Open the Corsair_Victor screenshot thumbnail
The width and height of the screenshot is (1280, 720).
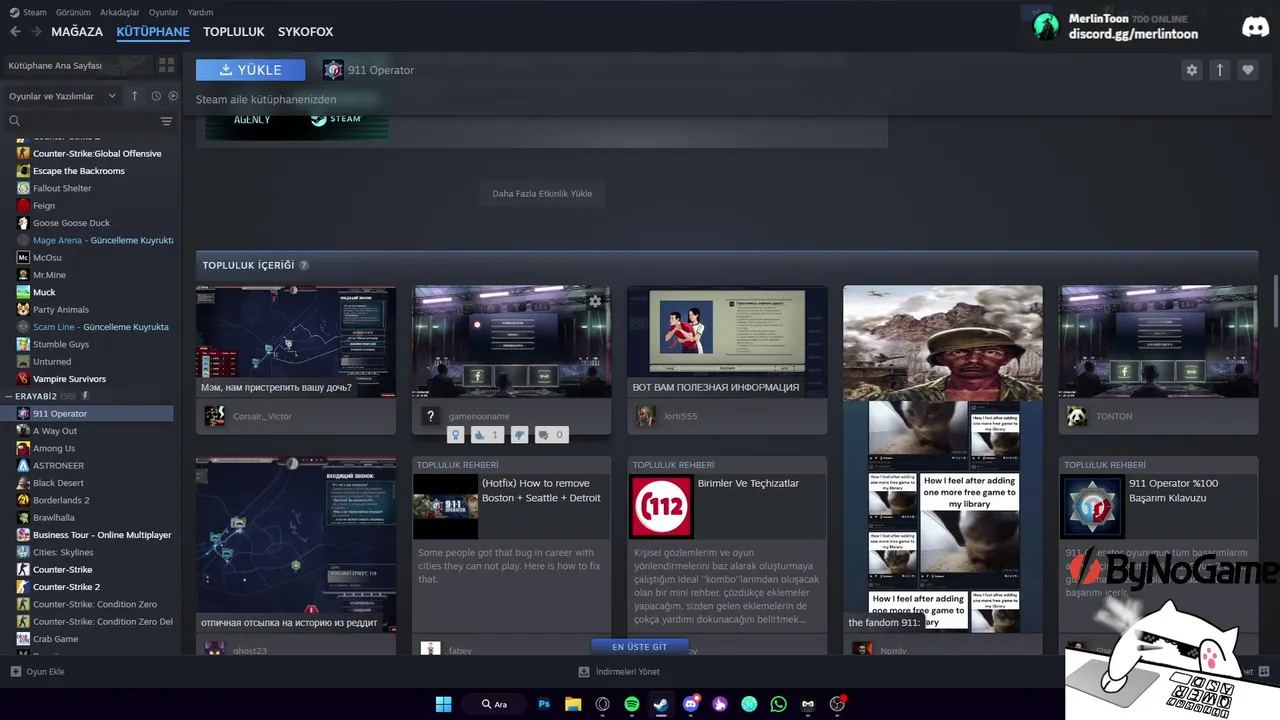click(x=296, y=342)
